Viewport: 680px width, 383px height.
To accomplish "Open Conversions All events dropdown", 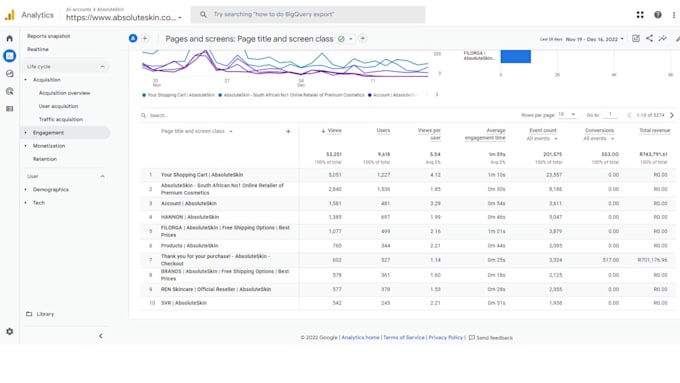I will click(x=599, y=139).
